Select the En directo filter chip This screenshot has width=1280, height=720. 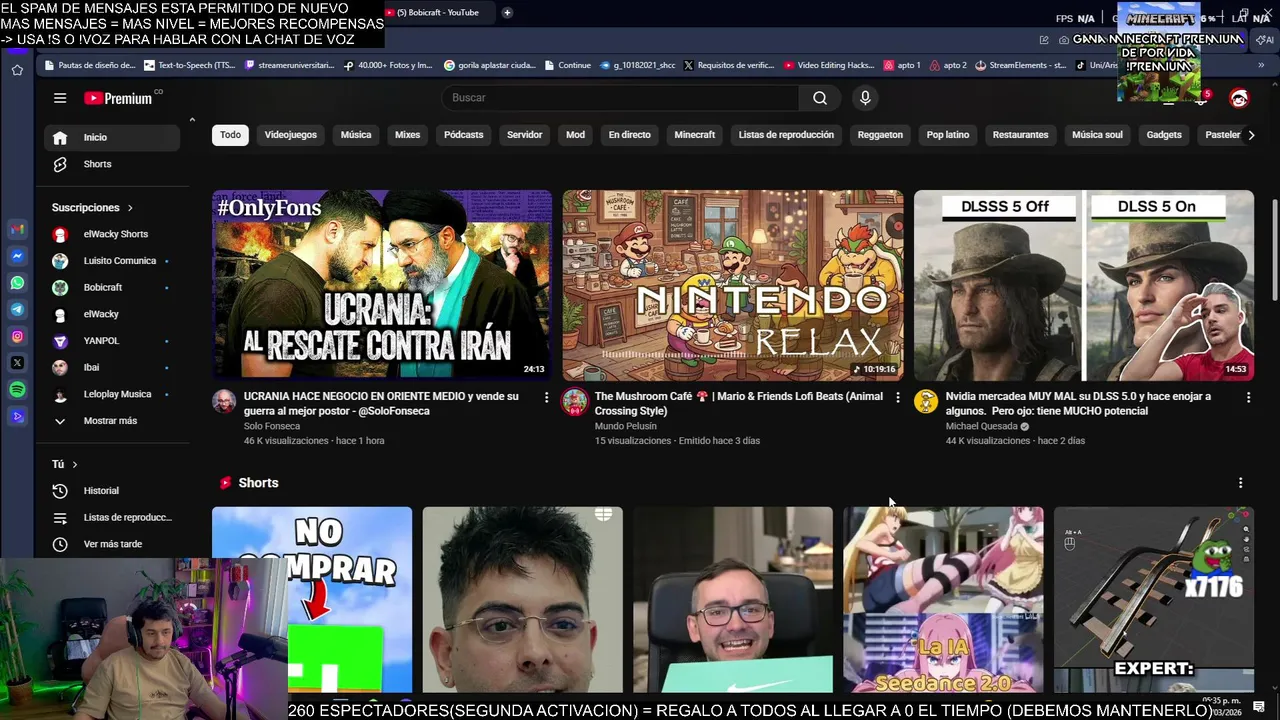point(629,135)
